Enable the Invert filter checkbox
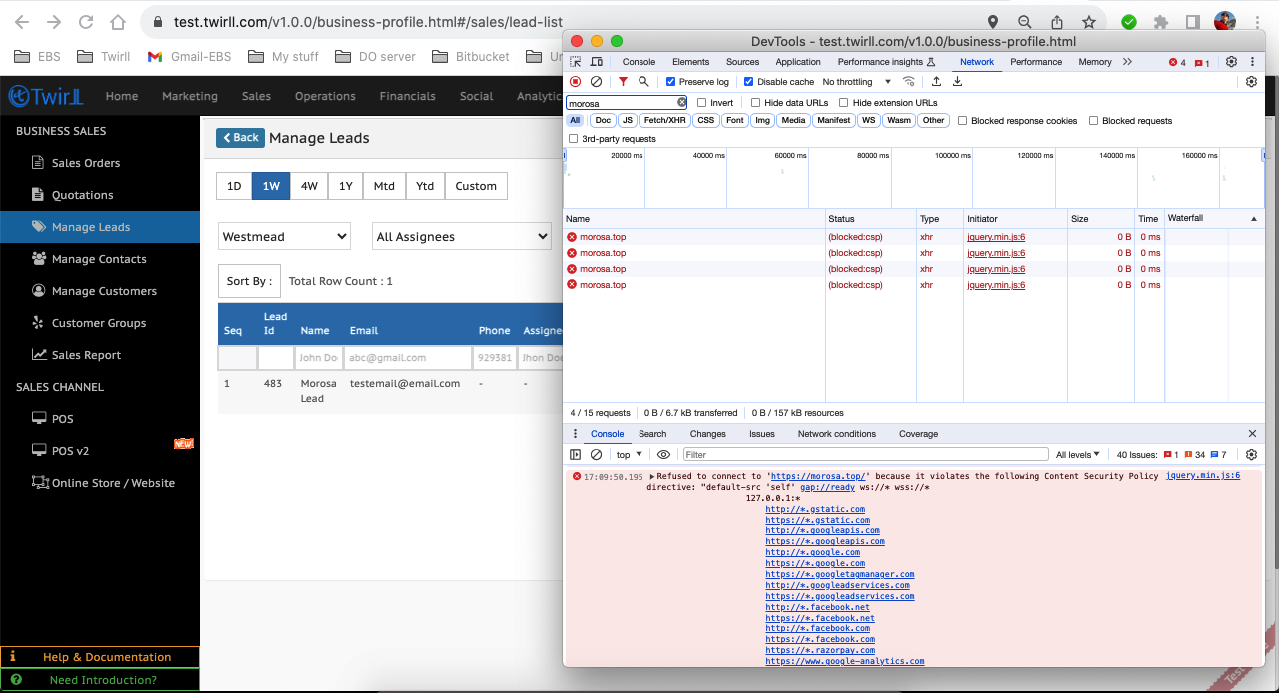The width and height of the screenshot is (1279, 693). [x=702, y=103]
